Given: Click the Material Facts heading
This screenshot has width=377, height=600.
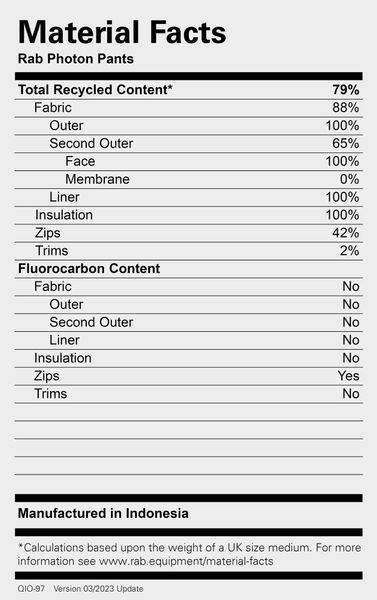Looking at the screenshot, I should (x=122, y=32).
